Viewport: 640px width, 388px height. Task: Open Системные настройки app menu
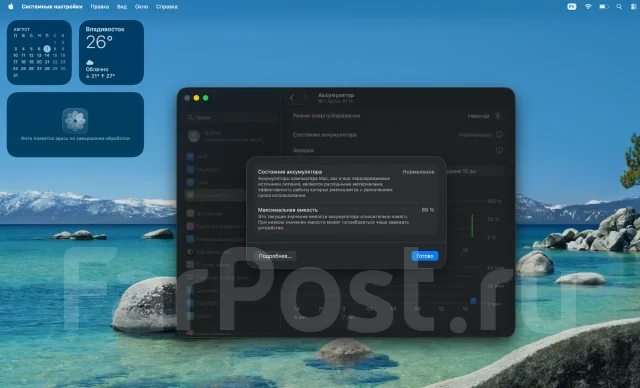(52, 7)
